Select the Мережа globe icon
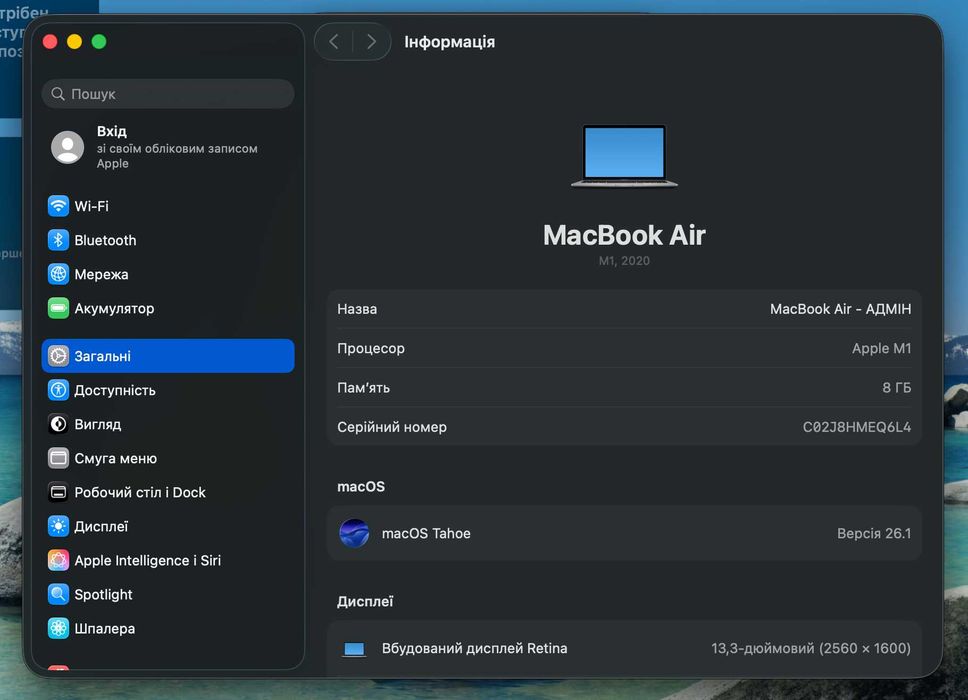Screen dimensions: 968x700 coord(58,274)
